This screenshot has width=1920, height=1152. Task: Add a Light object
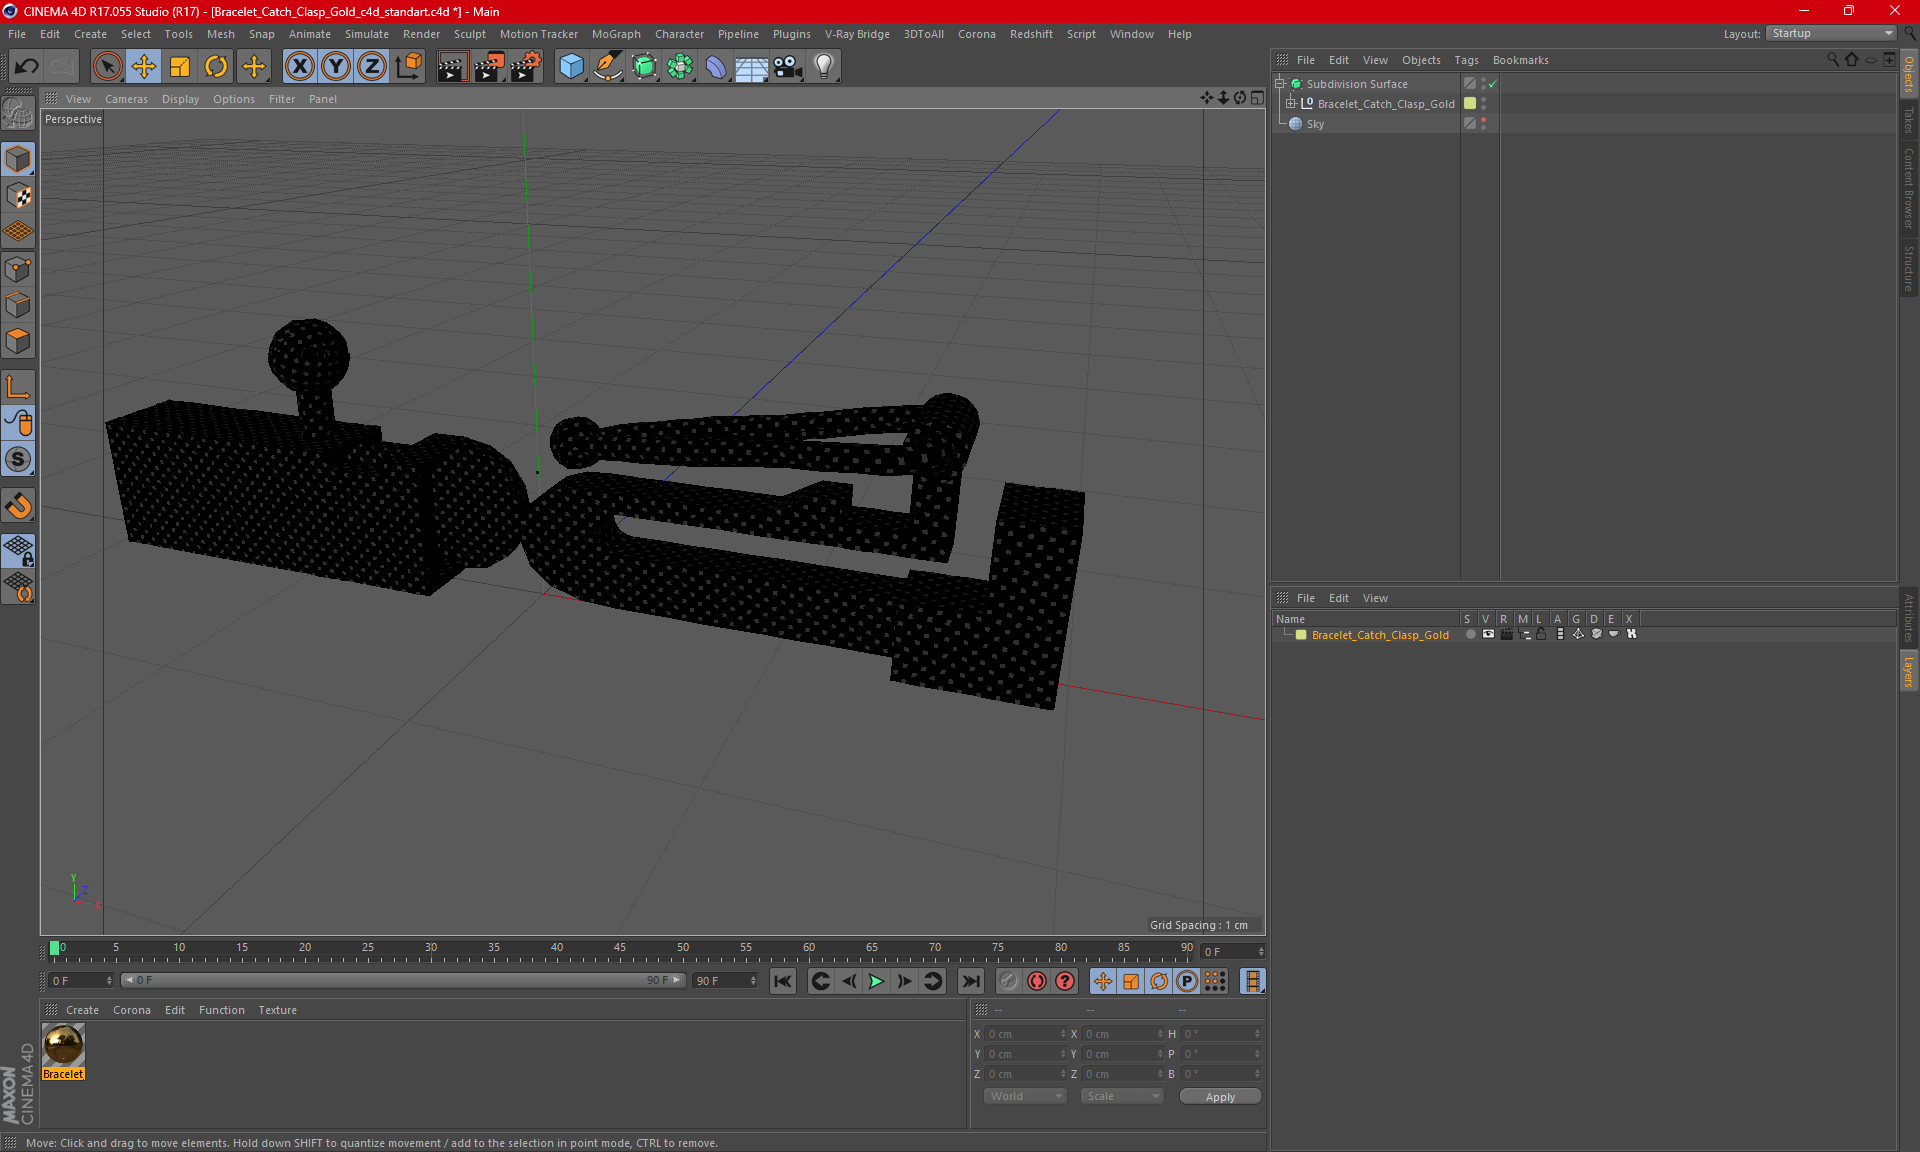coord(824,67)
